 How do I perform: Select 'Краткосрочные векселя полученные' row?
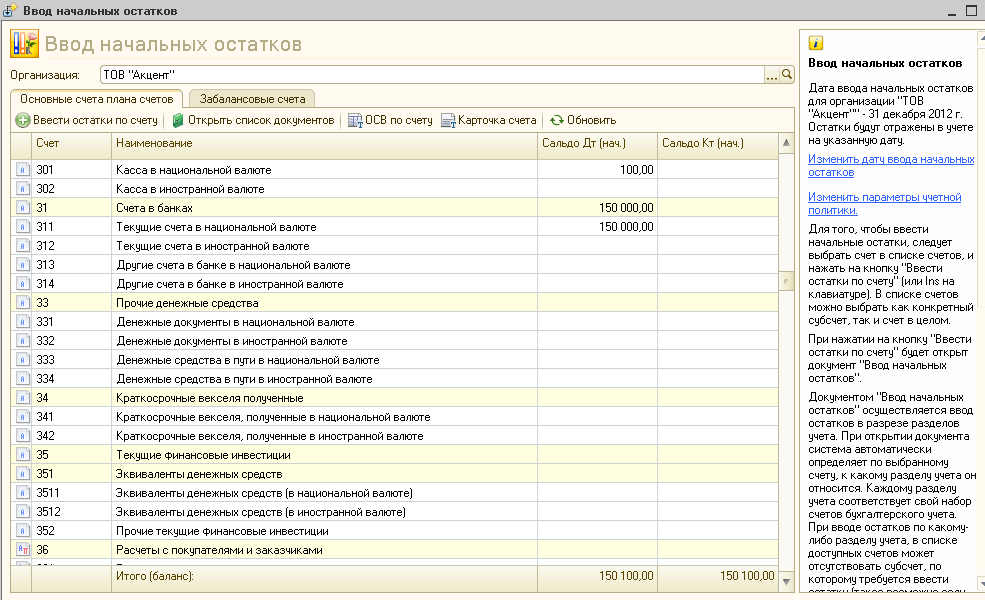395,398
